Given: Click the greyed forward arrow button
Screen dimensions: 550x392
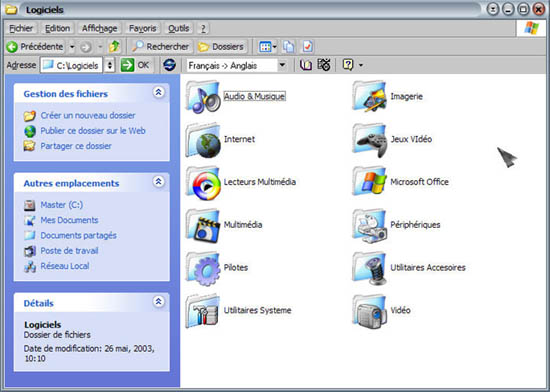Looking at the screenshot, I should 86,47.
